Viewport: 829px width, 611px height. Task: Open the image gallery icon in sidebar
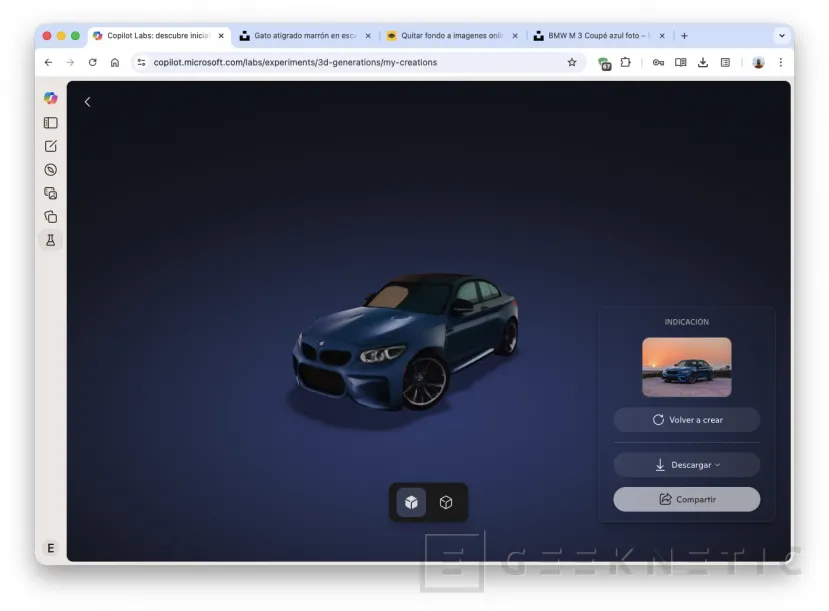click(51, 193)
